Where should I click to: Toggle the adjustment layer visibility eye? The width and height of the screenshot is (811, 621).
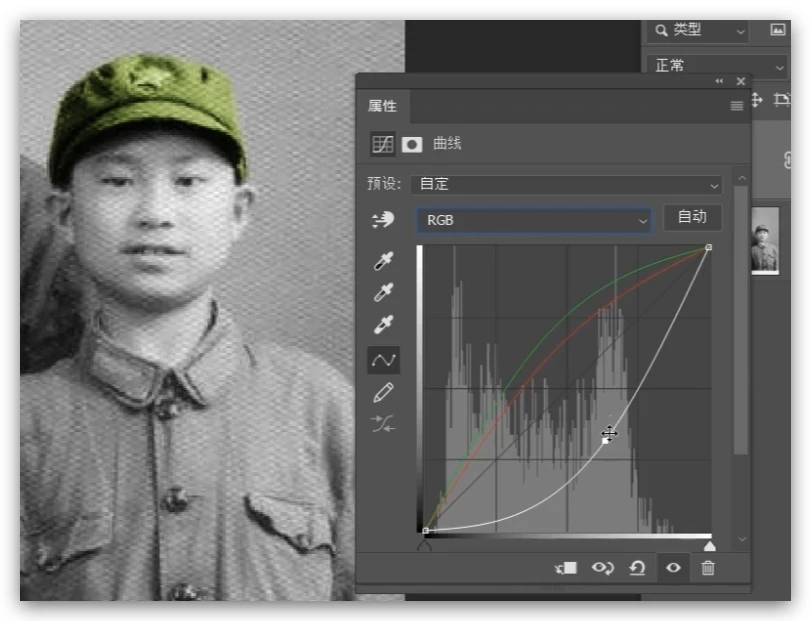pyautogui.click(x=673, y=568)
